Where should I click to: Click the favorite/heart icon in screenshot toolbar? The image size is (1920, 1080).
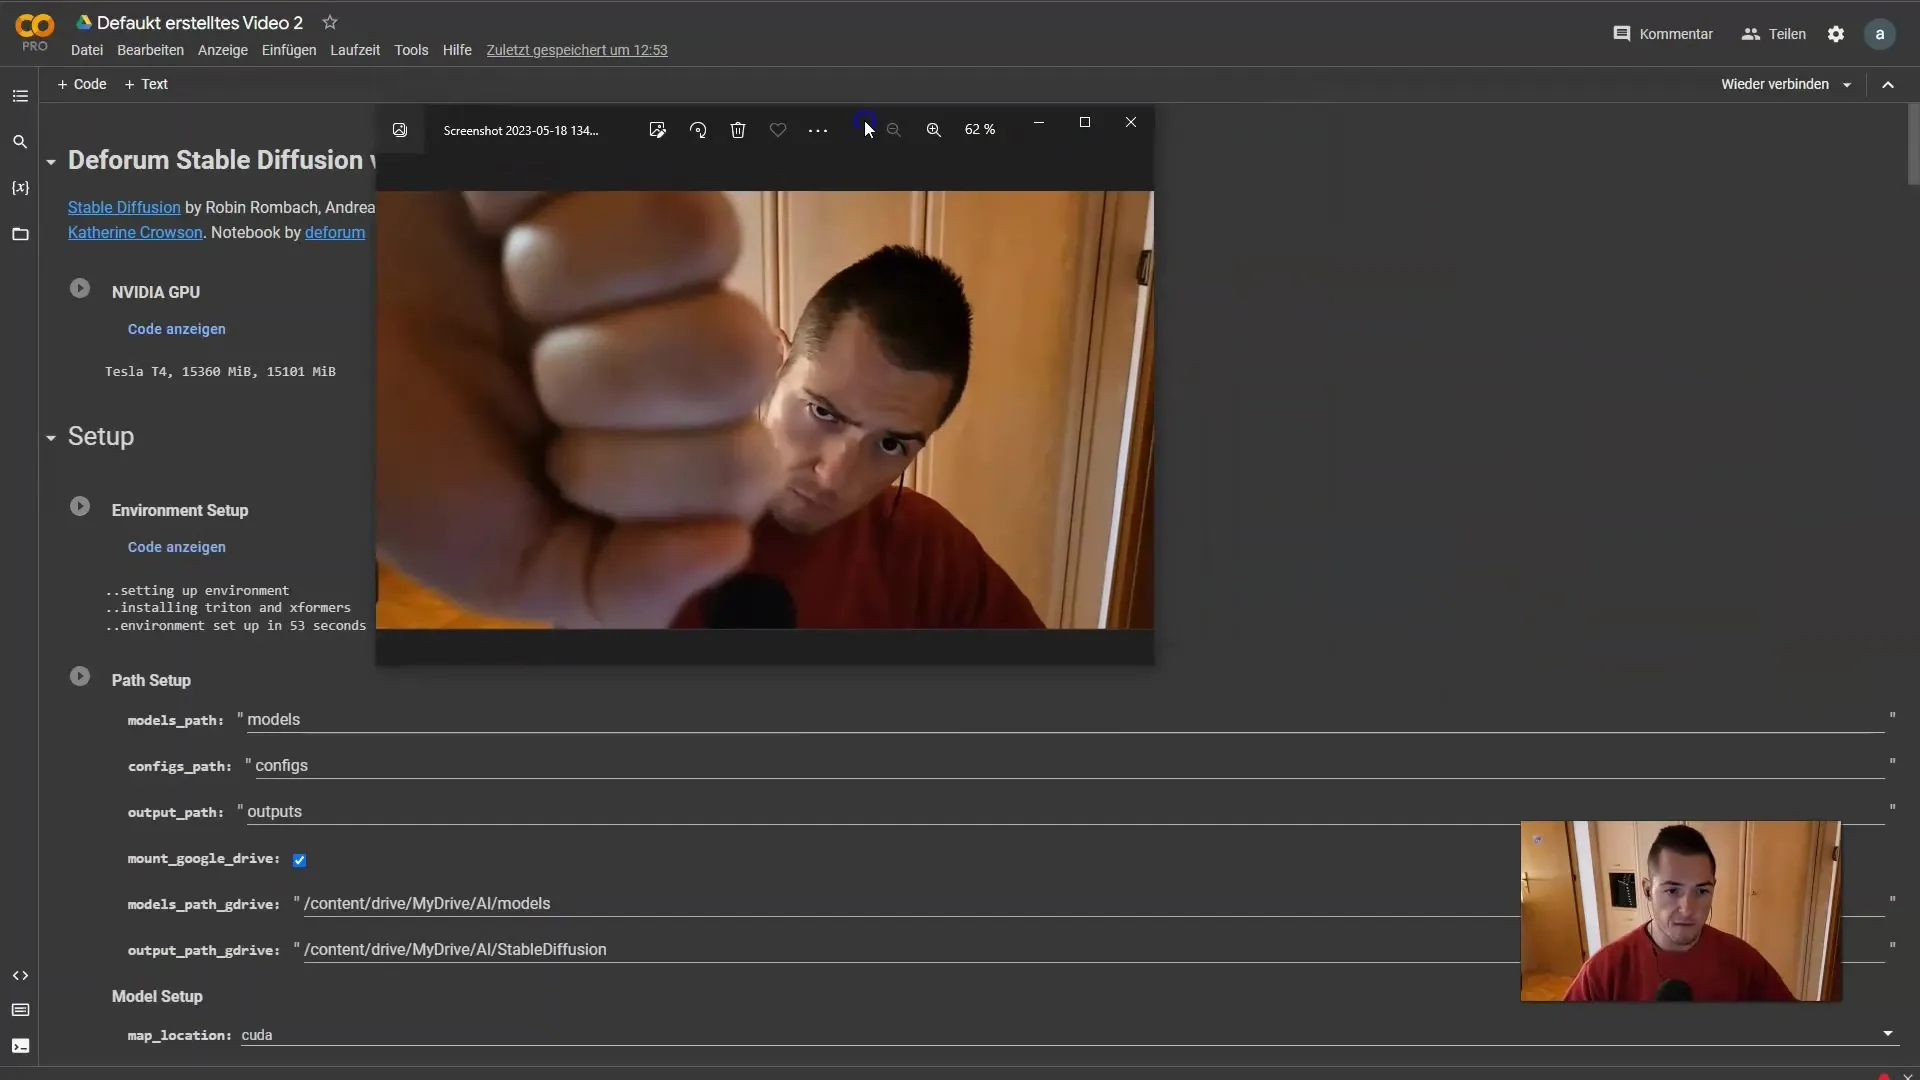pos(777,129)
